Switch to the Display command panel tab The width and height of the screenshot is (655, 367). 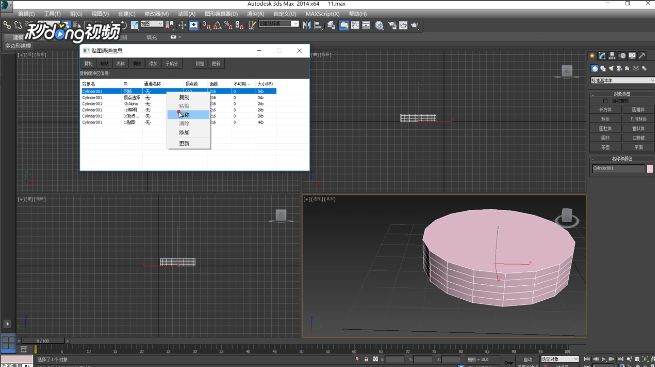point(632,56)
